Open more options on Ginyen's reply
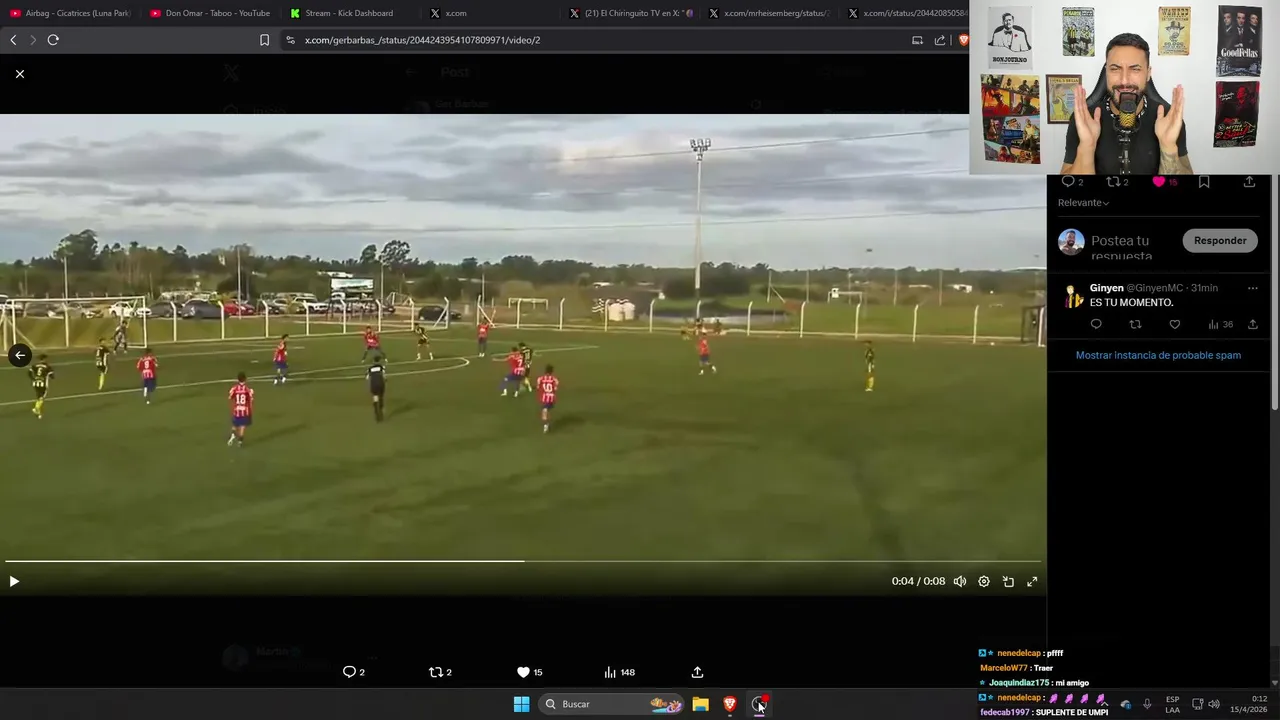Screen dimensions: 1280x720 tap(1252, 288)
